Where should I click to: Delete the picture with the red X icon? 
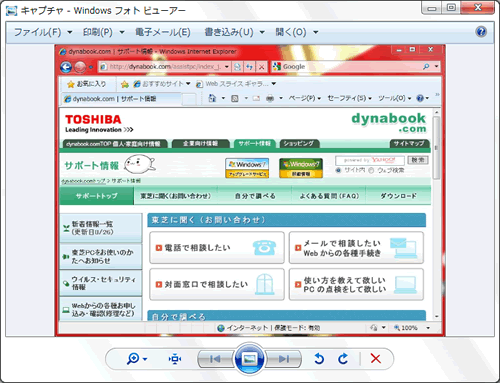point(376,359)
